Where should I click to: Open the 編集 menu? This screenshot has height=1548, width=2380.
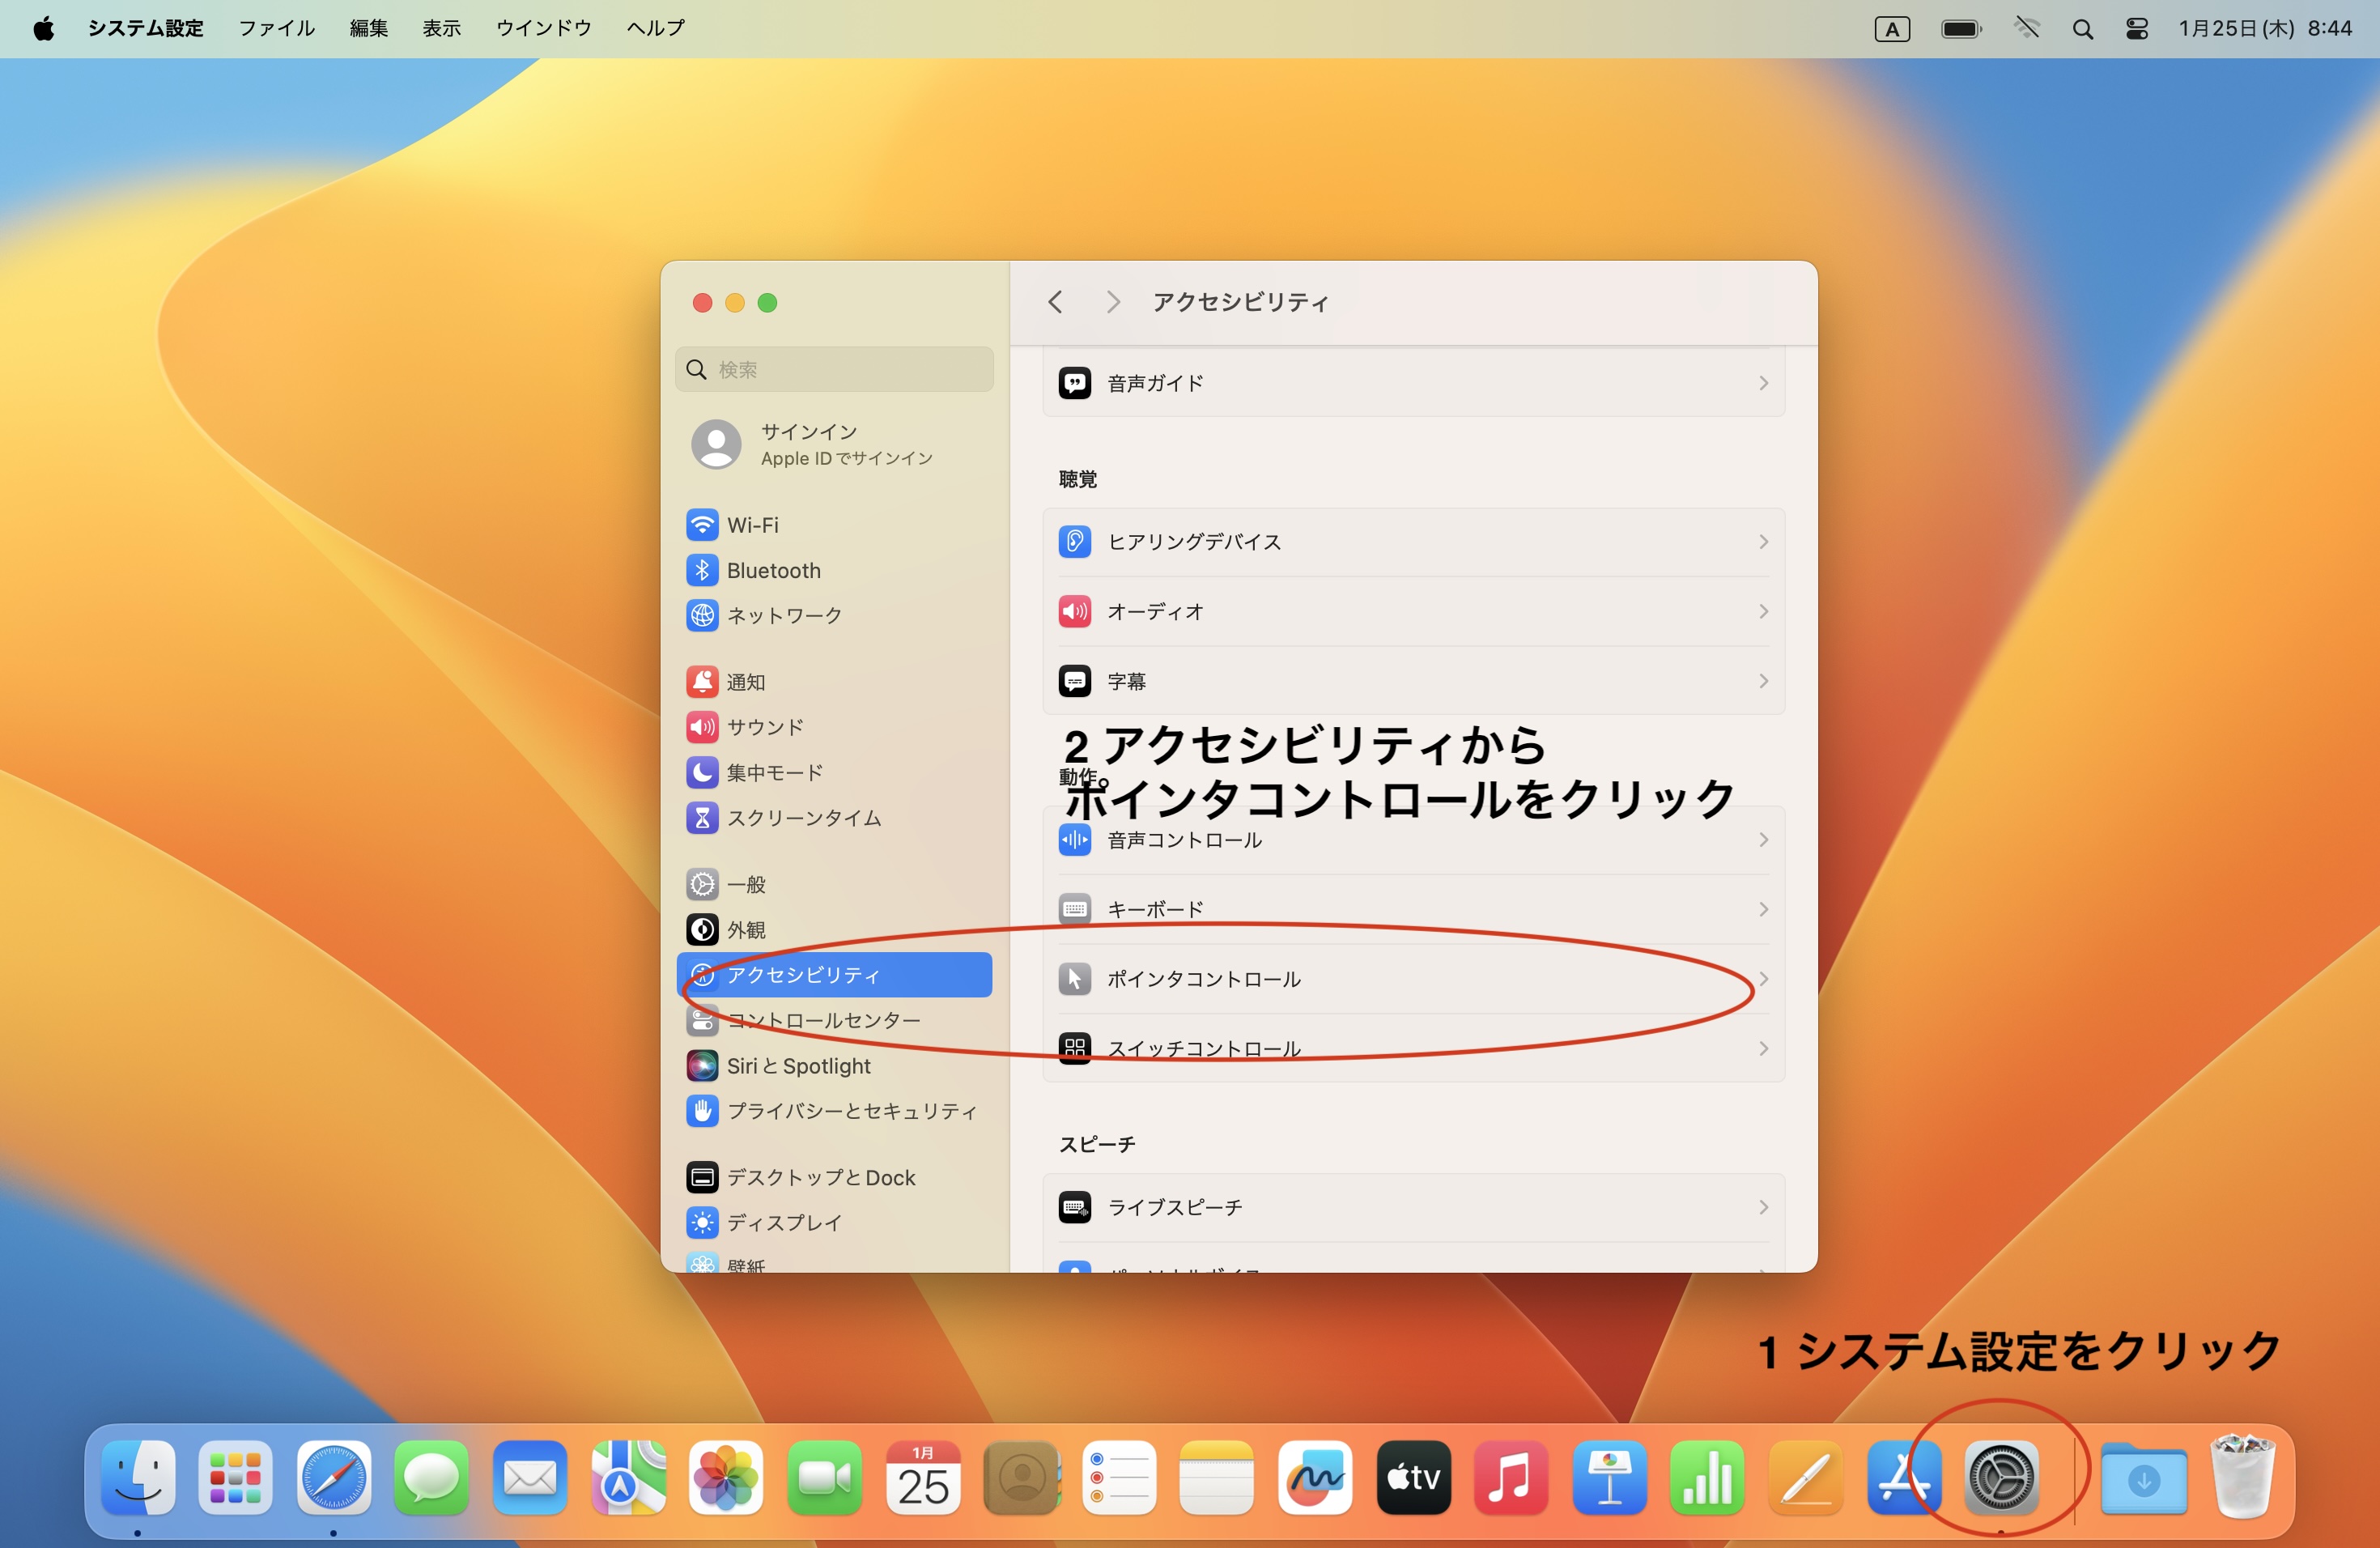(368, 28)
